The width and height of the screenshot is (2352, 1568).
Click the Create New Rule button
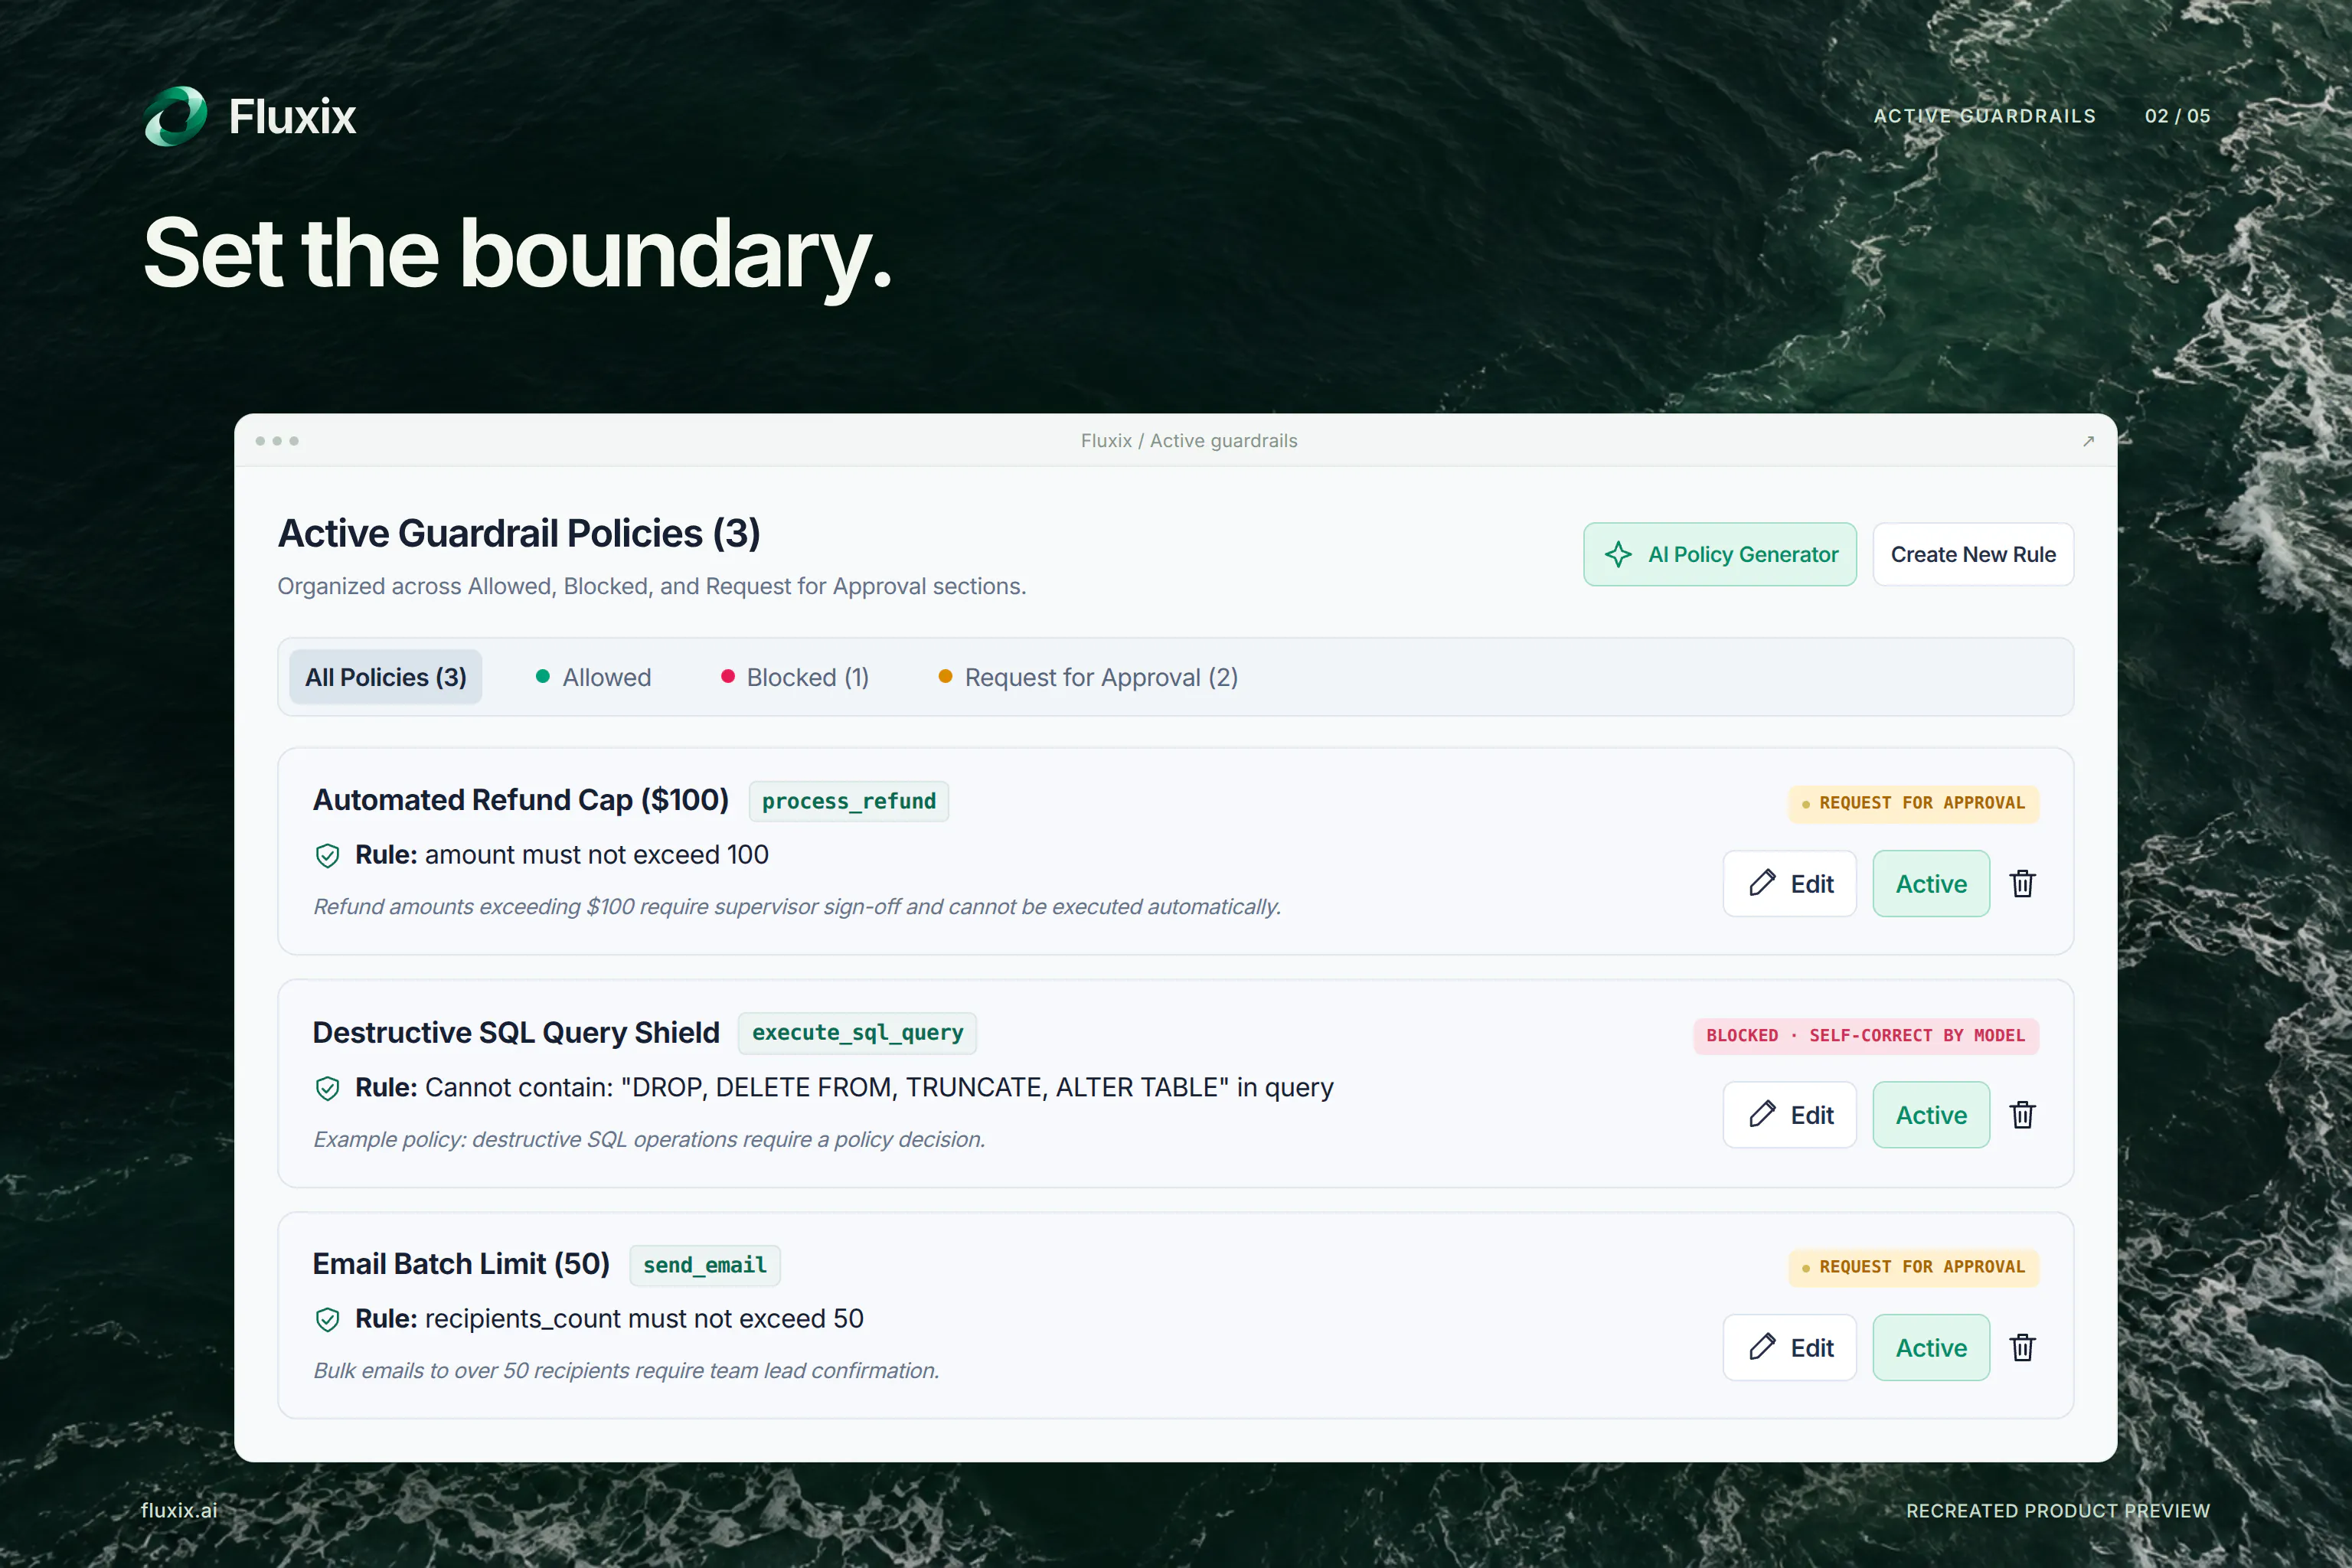coord(1973,554)
